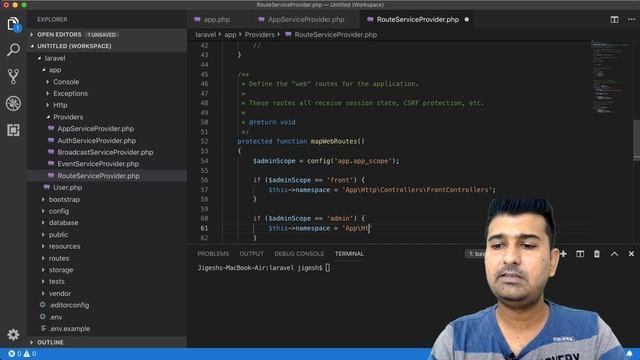The height and width of the screenshot is (360, 640).
Task: Click mapWebRoutes function name on line 52
Action: [333, 141]
